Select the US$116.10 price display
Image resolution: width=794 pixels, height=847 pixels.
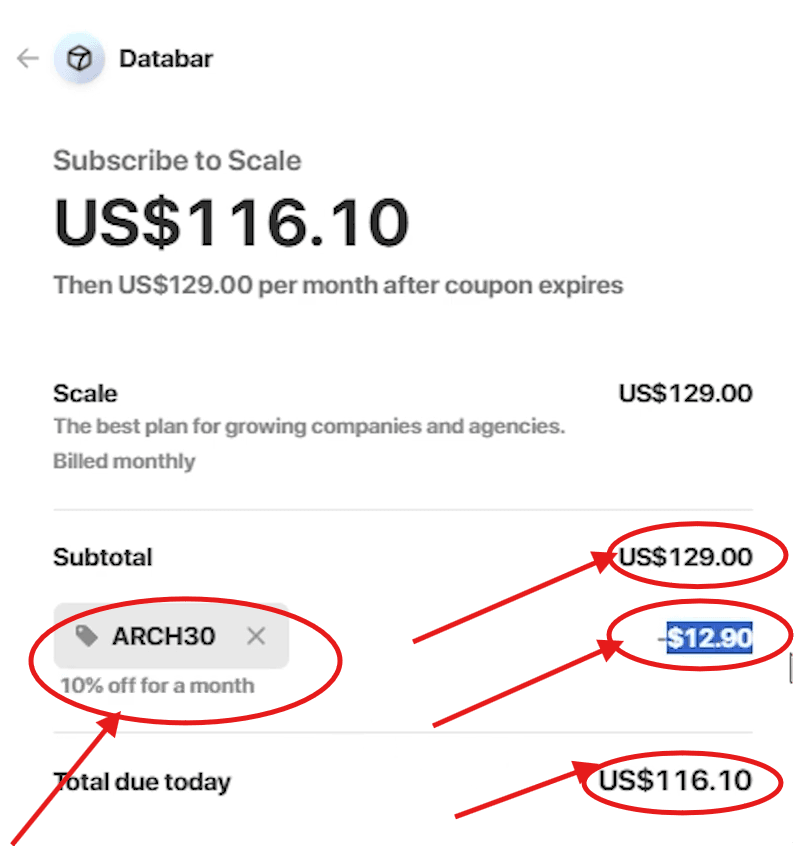click(230, 220)
